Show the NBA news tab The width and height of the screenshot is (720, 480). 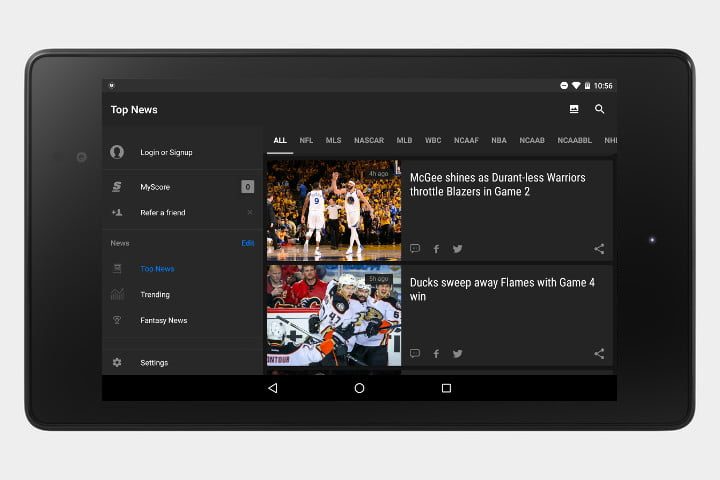(498, 141)
